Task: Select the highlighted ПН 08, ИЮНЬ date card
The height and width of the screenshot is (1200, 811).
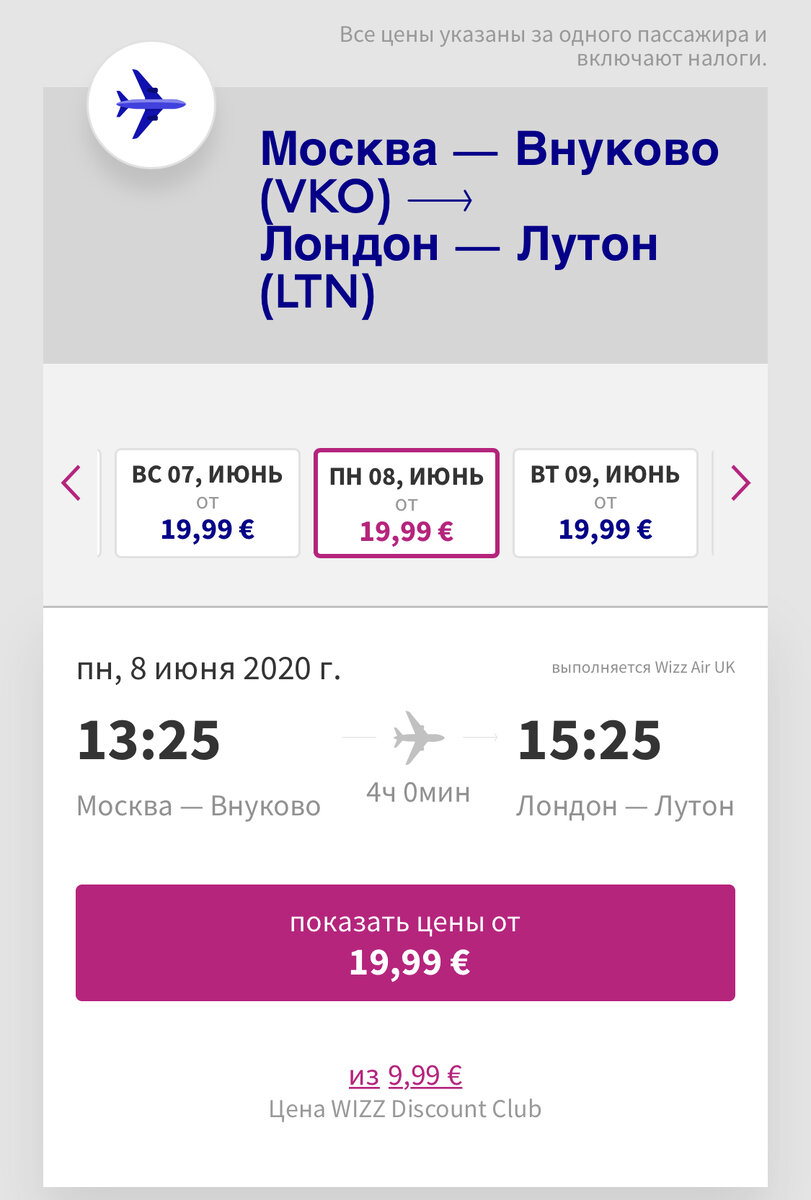Action: tap(406, 501)
